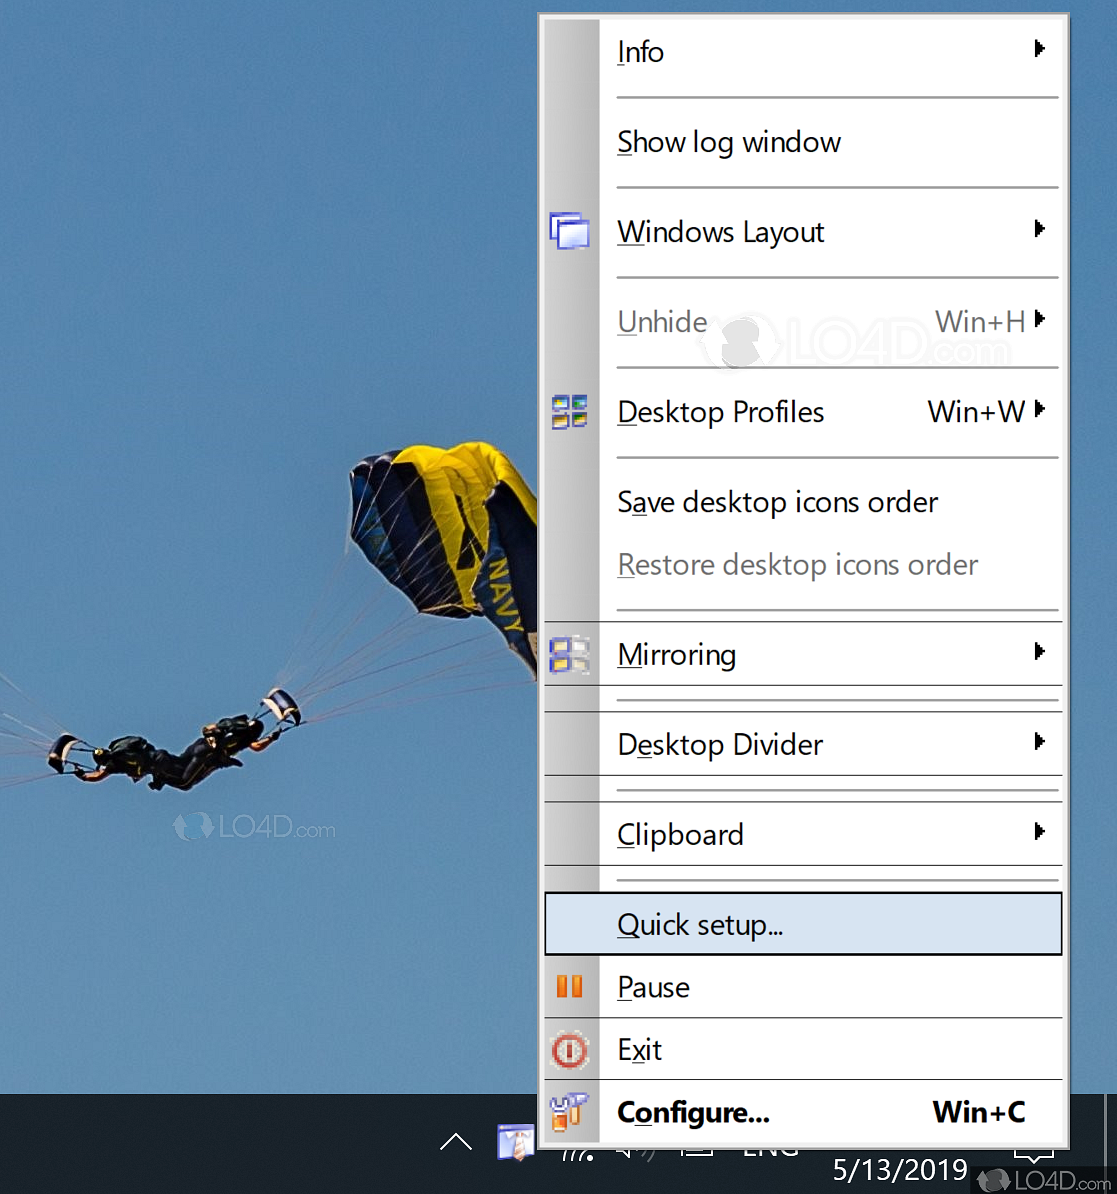
Task: Pause the application via the menu
Action: 654,987
